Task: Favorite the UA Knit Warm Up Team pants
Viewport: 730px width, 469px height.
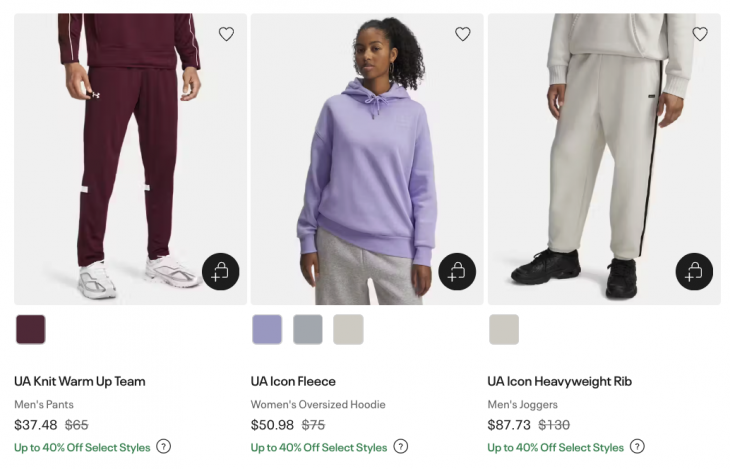Action: pos(226,34)
